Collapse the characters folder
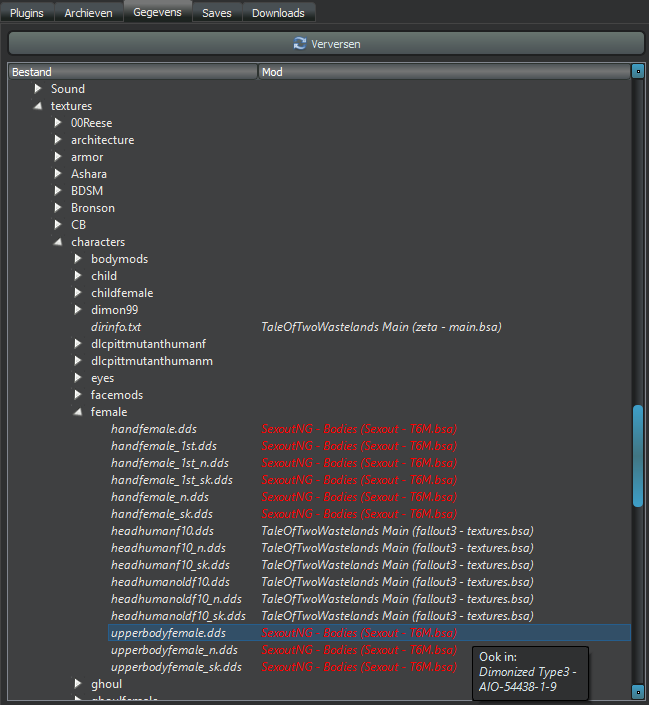This screenshot has height=705, width=649. 58,242
